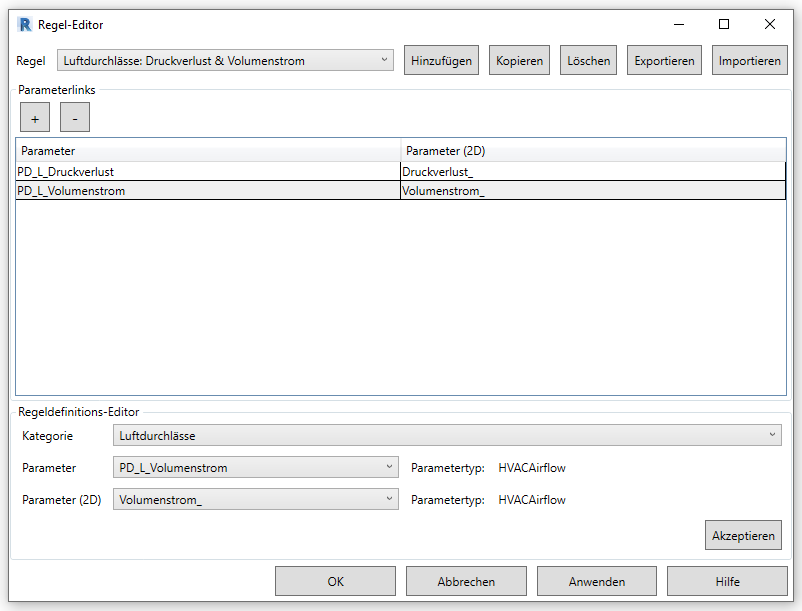Select the PD_L_Druckverlust table row
Image resolution: width=802 pixels, height=611 pixels.
[208, 171]
